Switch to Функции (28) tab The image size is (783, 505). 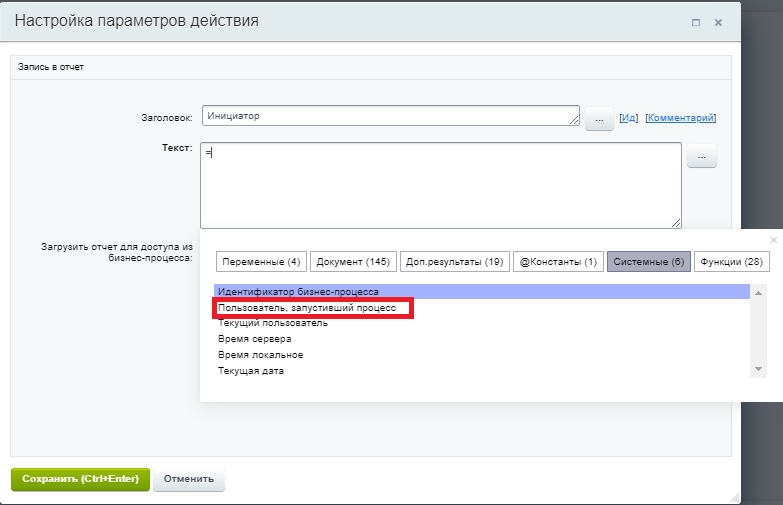click(732, 262)
